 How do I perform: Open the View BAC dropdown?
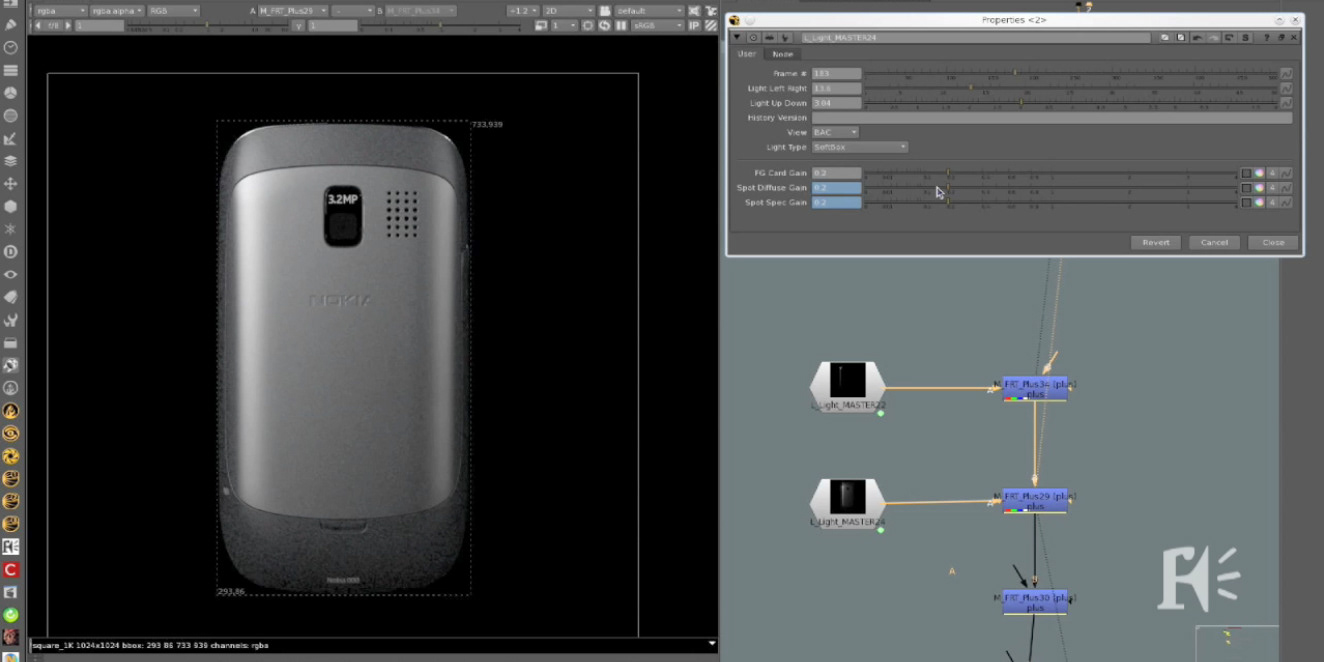[x=836, y=132]
